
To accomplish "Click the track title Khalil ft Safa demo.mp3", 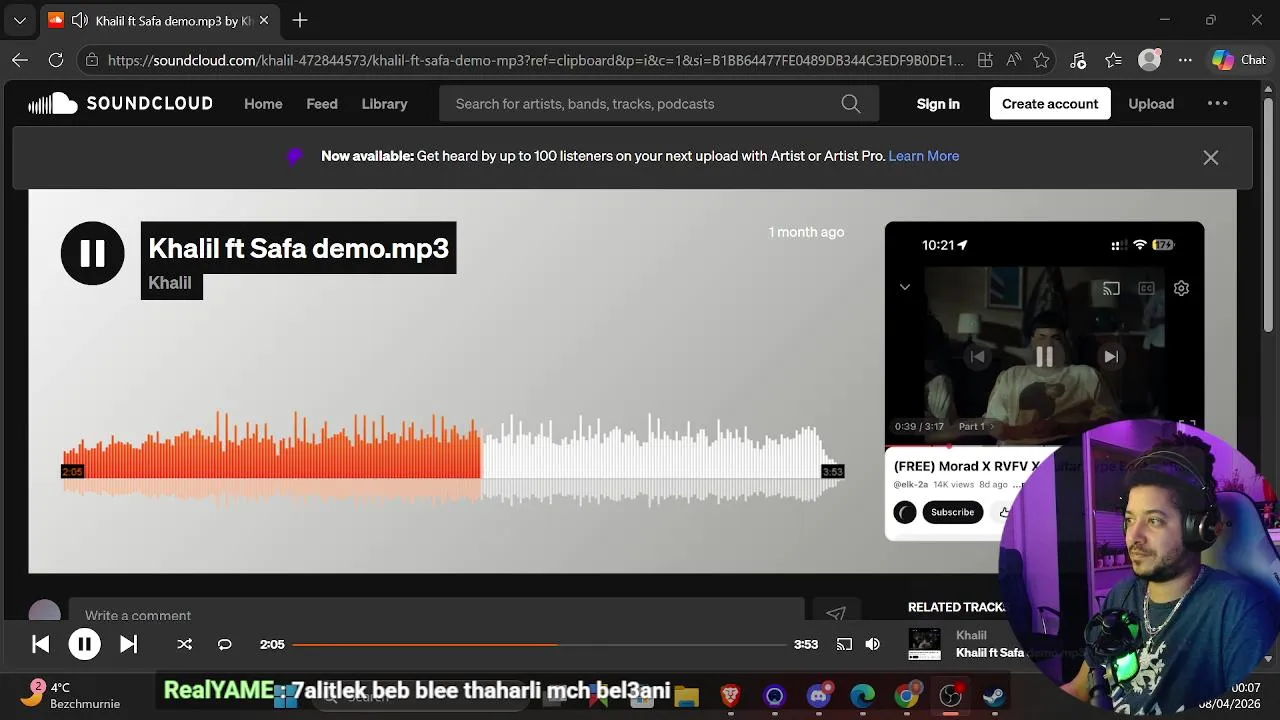I will [298, 248].
